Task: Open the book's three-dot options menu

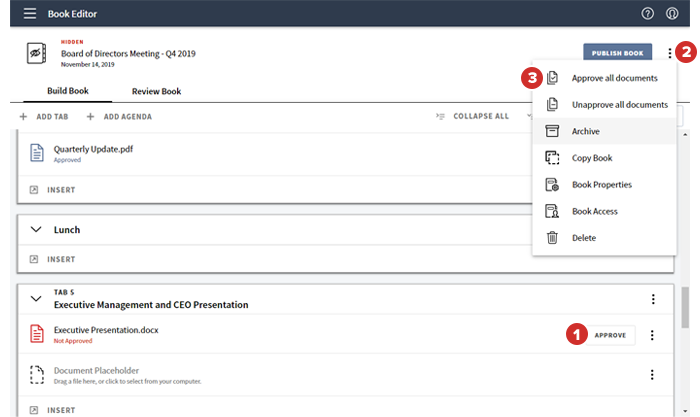Action: (x=669, y=52)
